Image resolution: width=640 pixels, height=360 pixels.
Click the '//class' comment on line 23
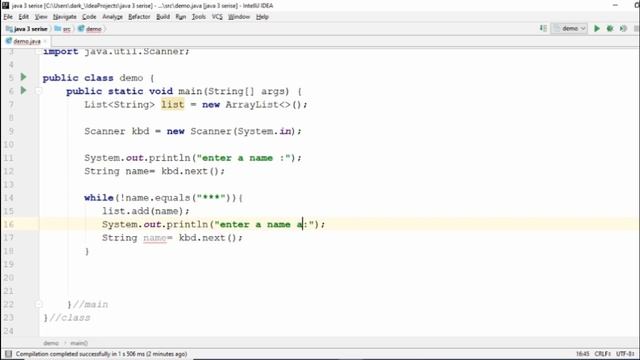[x=69, y=318]
